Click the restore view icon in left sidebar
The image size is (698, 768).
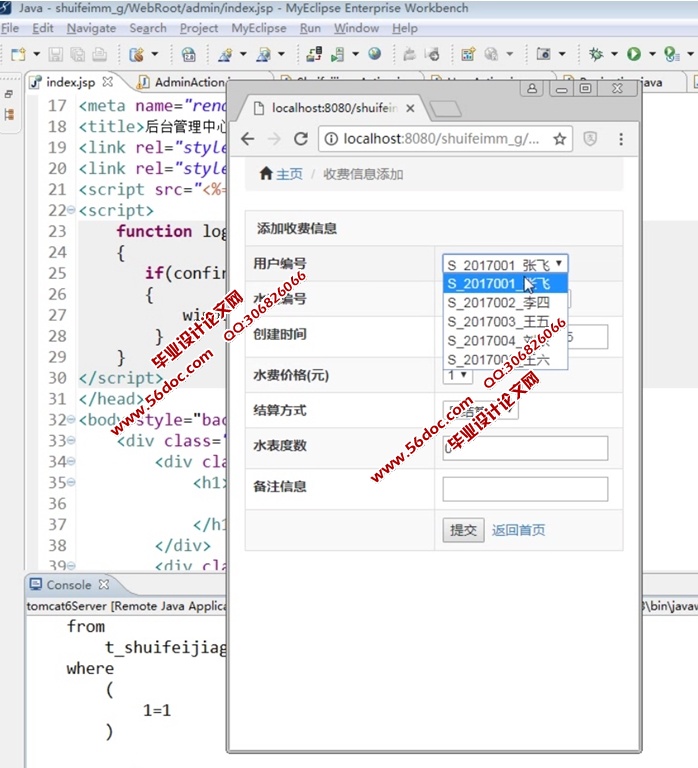9,94
